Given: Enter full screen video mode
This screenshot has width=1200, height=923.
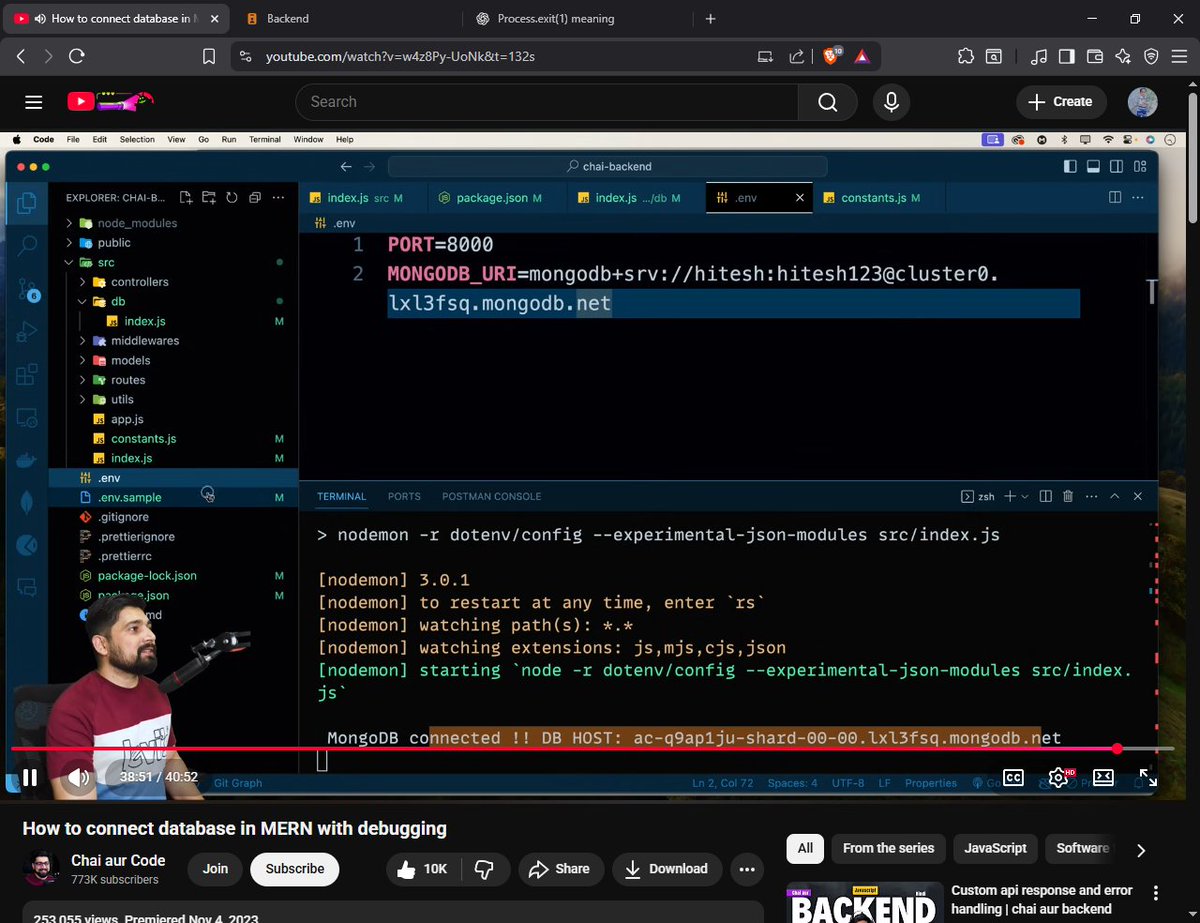Looking at the screenshot, I should [1148, 777].
